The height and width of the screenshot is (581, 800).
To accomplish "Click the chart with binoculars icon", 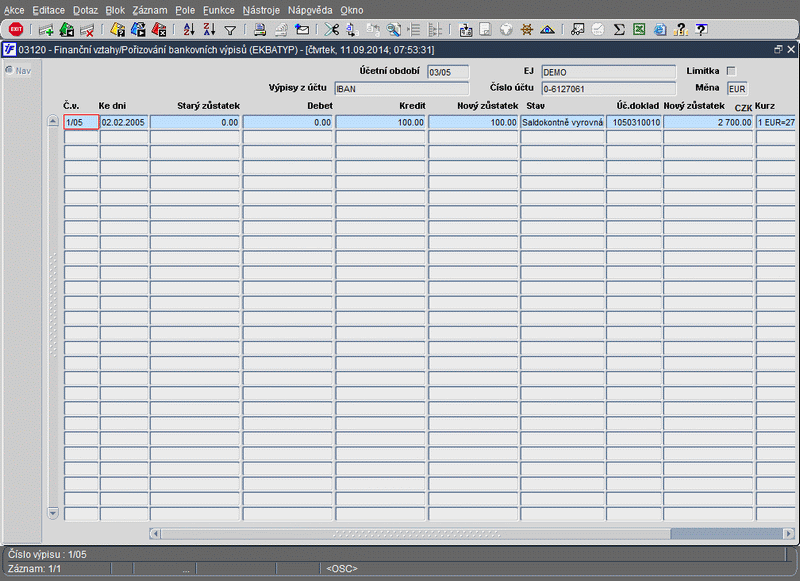I will (x=578, y=30).
